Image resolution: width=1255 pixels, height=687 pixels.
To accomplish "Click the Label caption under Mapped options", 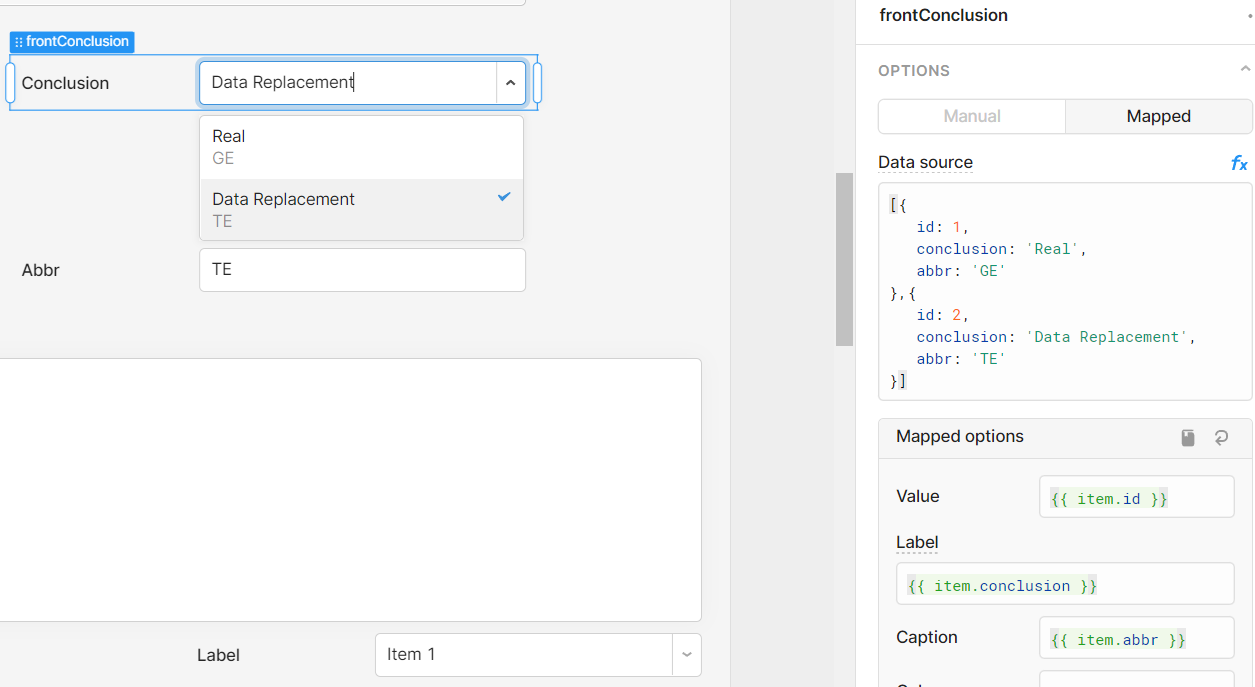I will point(917,542).
